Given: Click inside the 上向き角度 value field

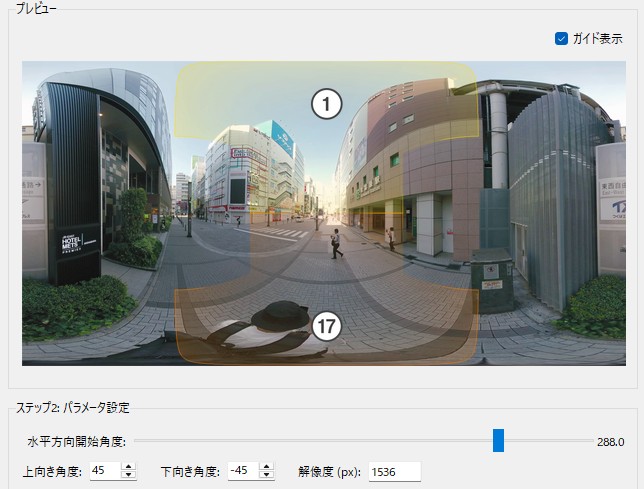Looking at the screenshot, I should 103,471.
